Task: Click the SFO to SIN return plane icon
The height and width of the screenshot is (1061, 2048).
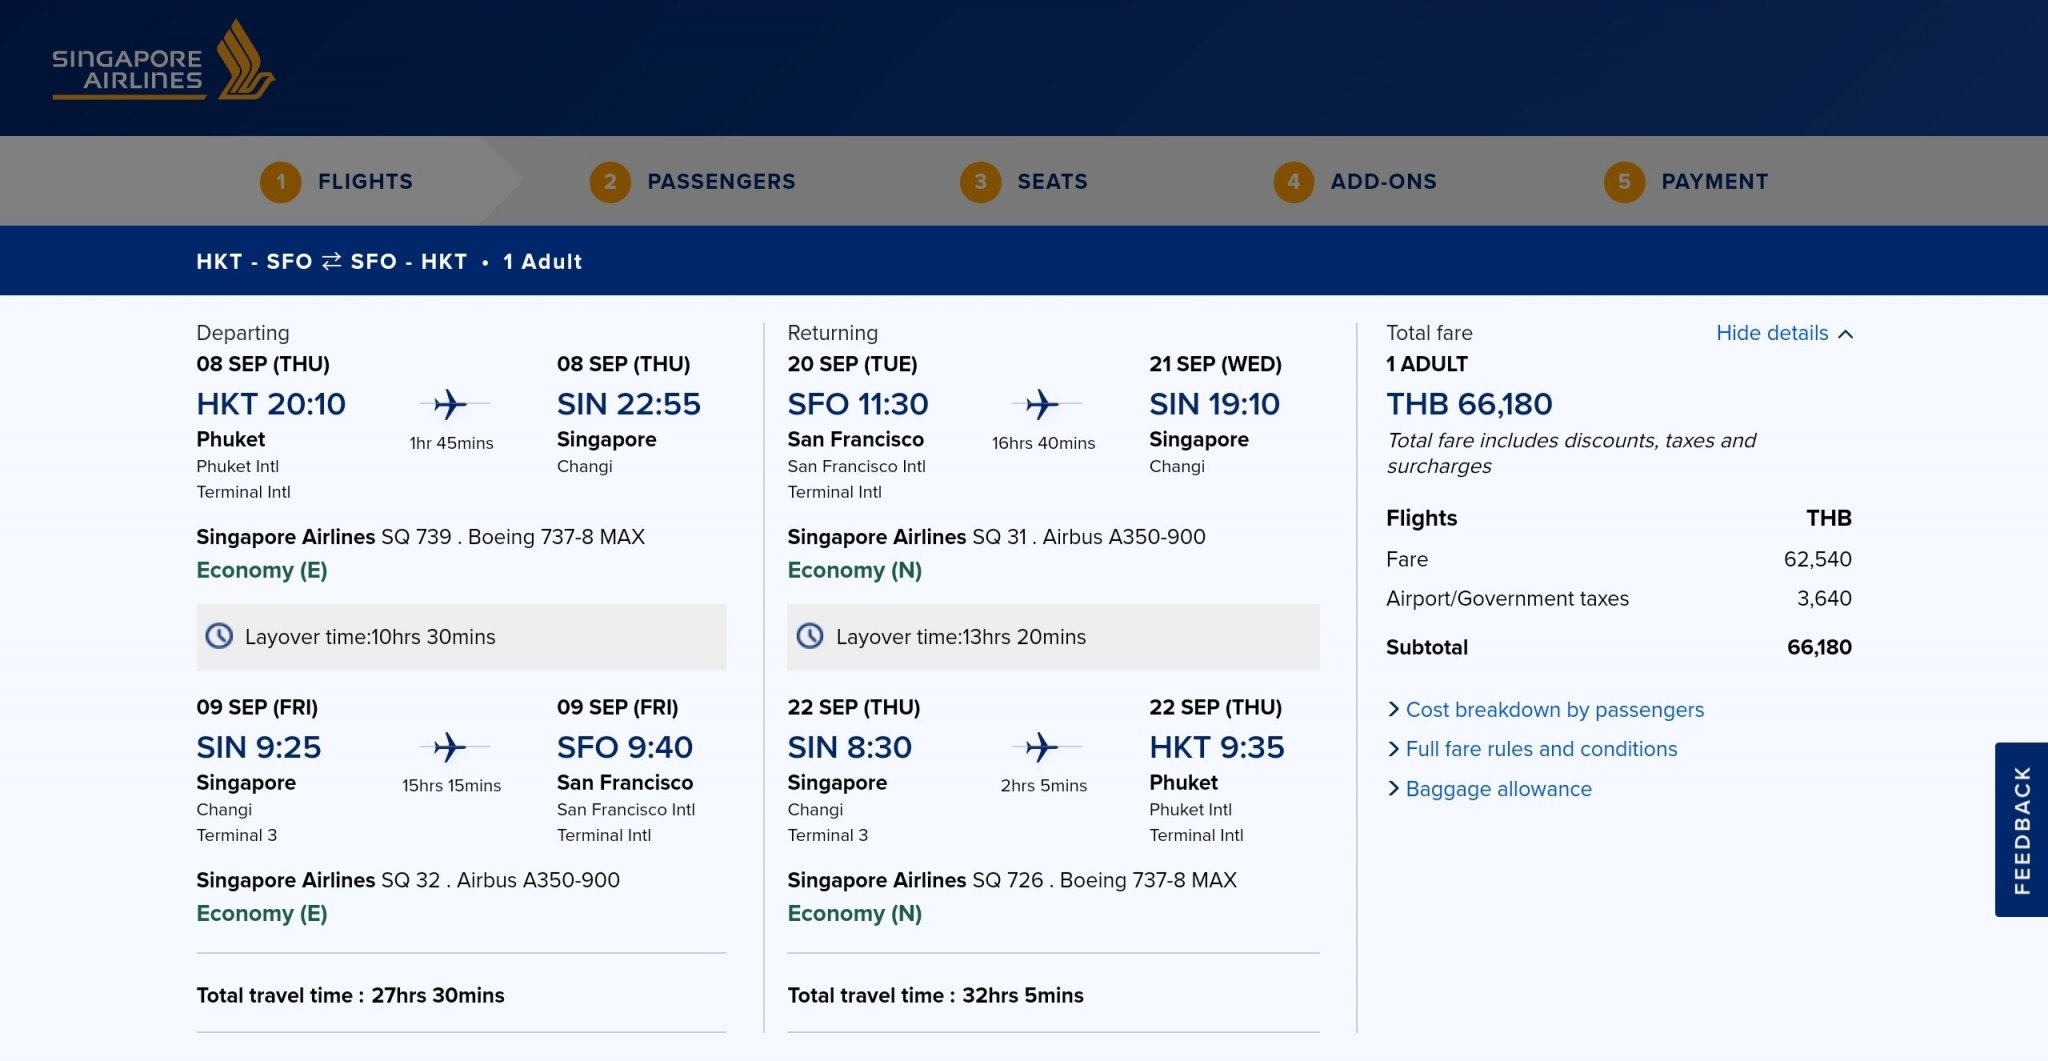Action: (x=1042, y=404)
